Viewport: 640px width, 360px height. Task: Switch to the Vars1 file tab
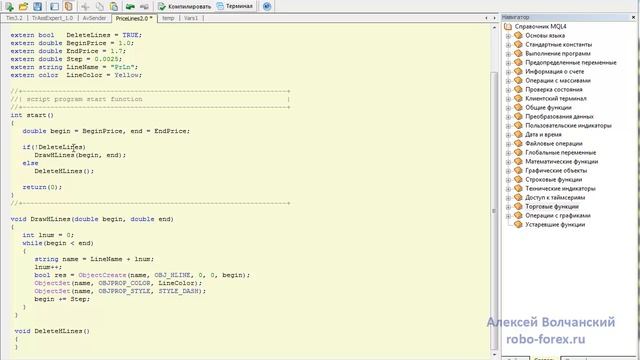coord(191,18)
